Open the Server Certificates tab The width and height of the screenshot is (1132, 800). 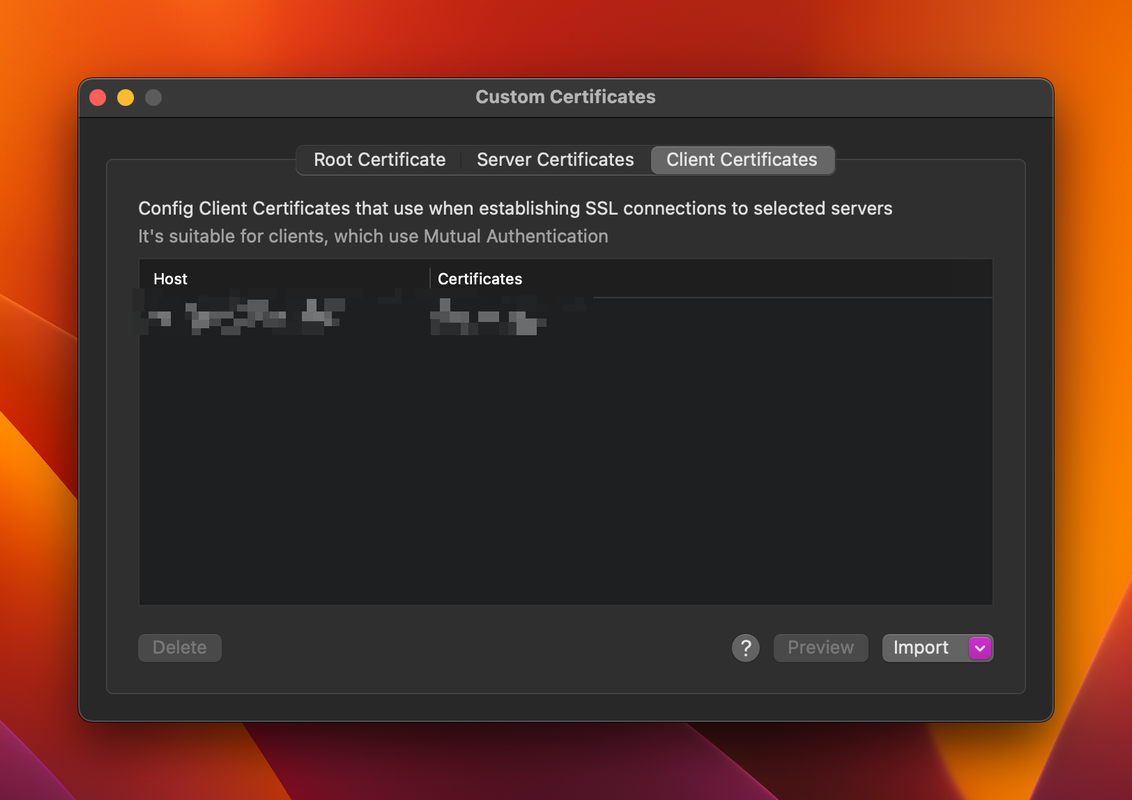(554, 160)
